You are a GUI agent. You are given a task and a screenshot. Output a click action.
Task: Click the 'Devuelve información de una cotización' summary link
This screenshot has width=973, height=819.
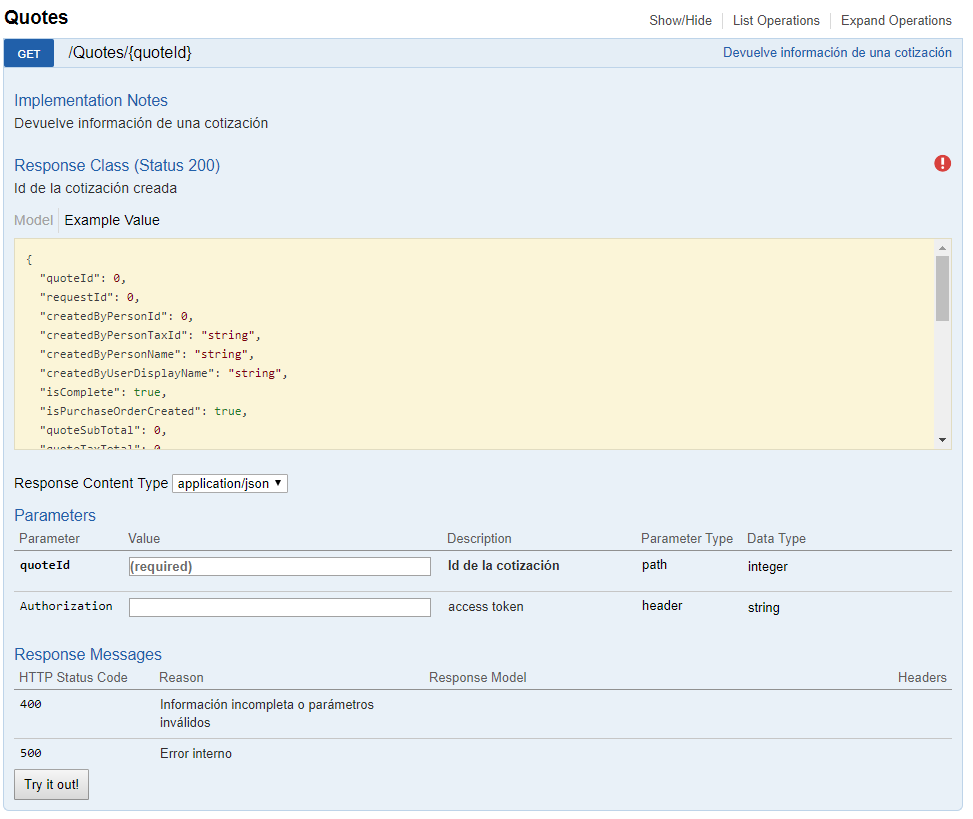837,53
